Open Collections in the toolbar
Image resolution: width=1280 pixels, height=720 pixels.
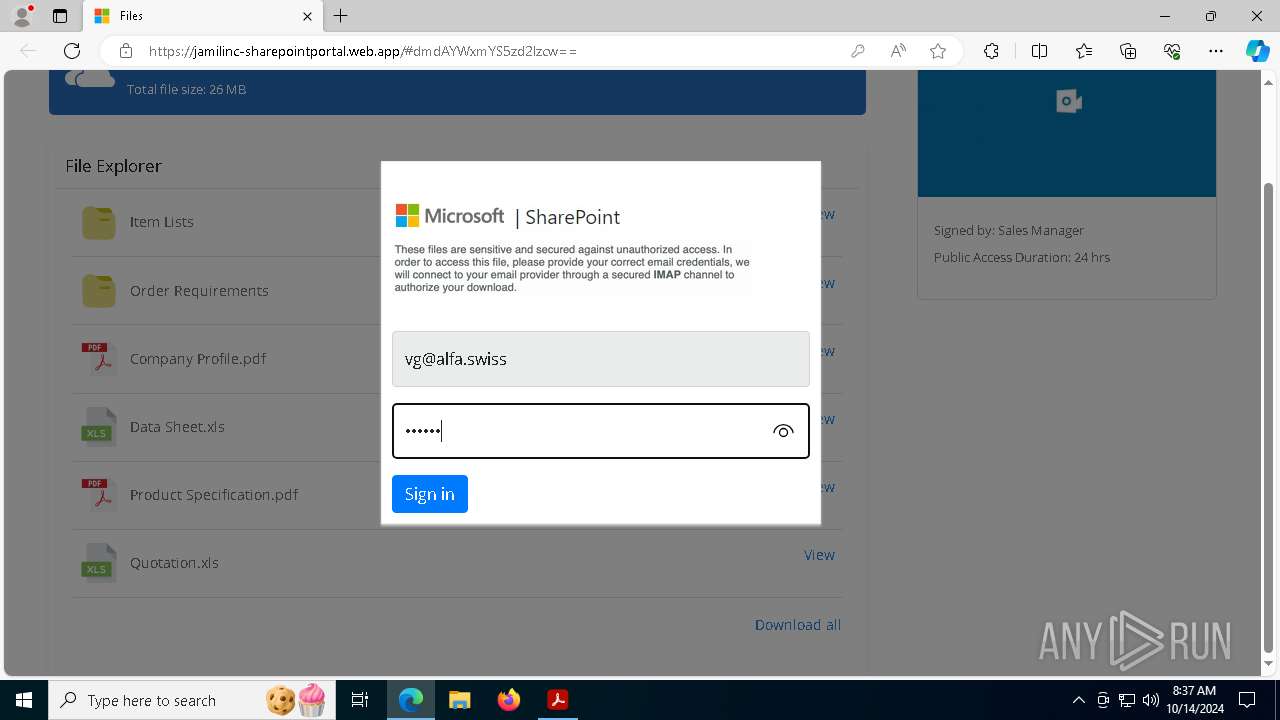tap(1128, 51)
